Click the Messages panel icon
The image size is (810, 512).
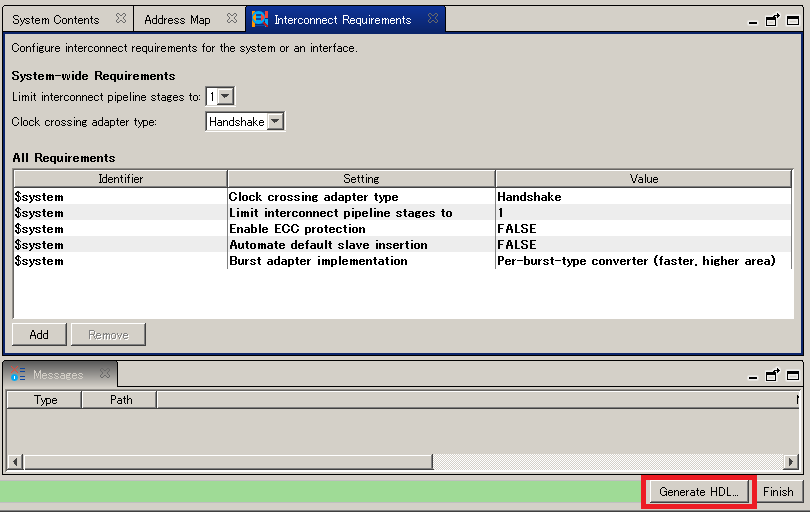[x=19, y=375]
